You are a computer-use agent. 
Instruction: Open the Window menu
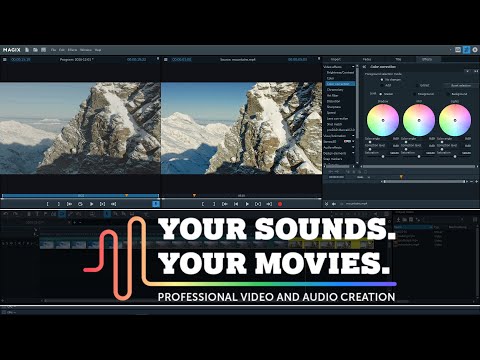86,50
